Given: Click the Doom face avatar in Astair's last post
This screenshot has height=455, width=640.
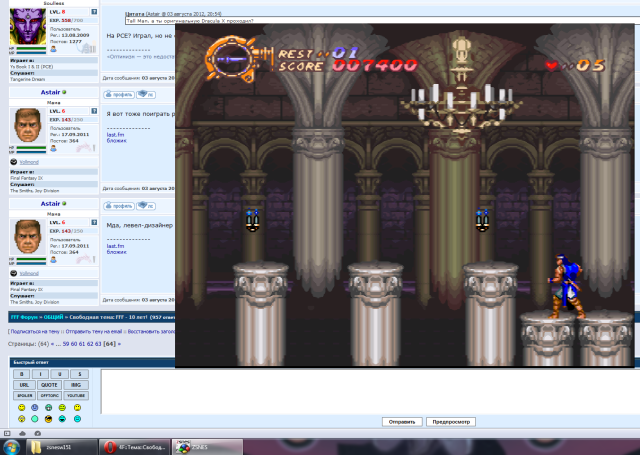Looking at the screenshot, I should 28,237.
